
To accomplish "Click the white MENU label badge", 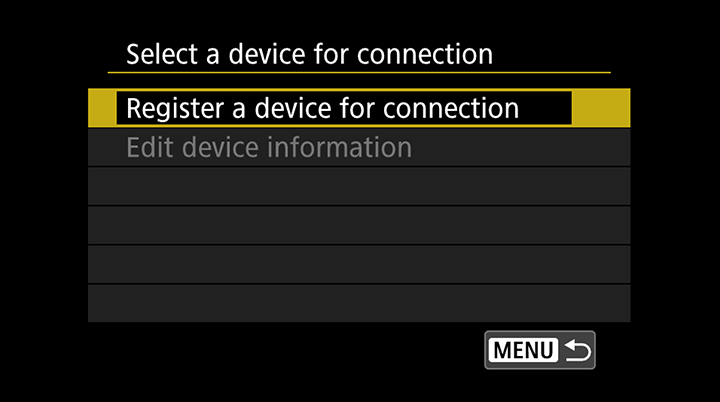I will [523, 351].
